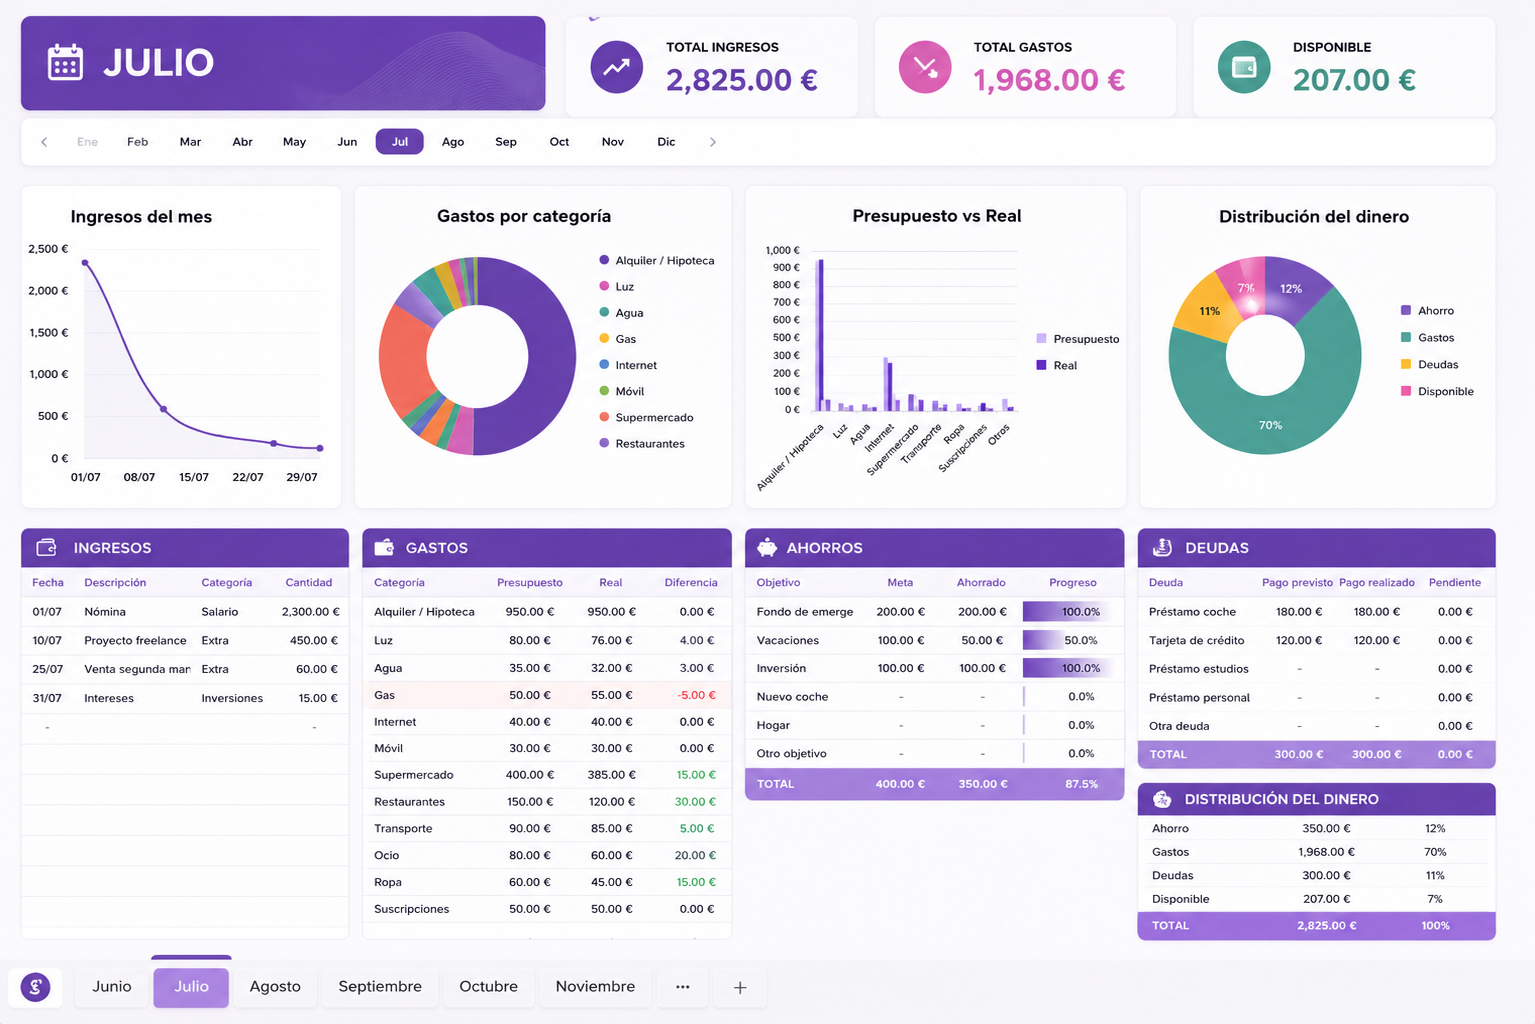Click the Deudas header coin icon
The image size is (1535, 1024).
tap(1162, 547)
